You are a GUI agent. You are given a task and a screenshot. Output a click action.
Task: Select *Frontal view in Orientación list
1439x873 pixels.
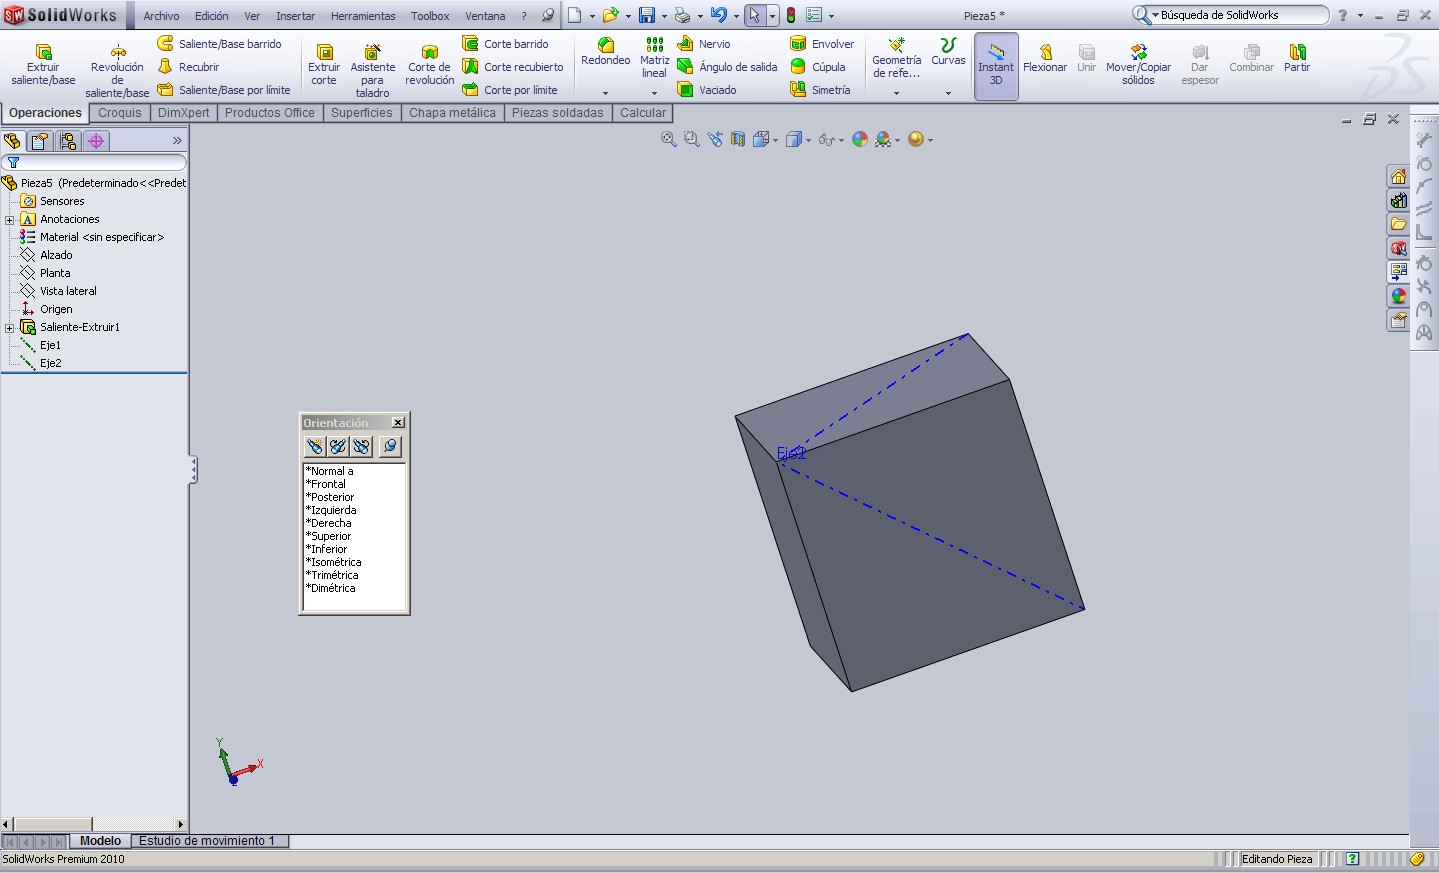[x=326, y=484]
